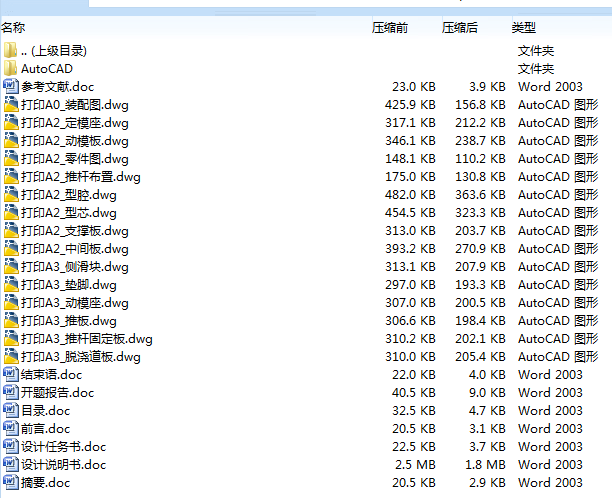Click the dwg icon of 打印A2_支撑板.dwg
The width and height of the screenshot is (612, 498).
[11, 230]
